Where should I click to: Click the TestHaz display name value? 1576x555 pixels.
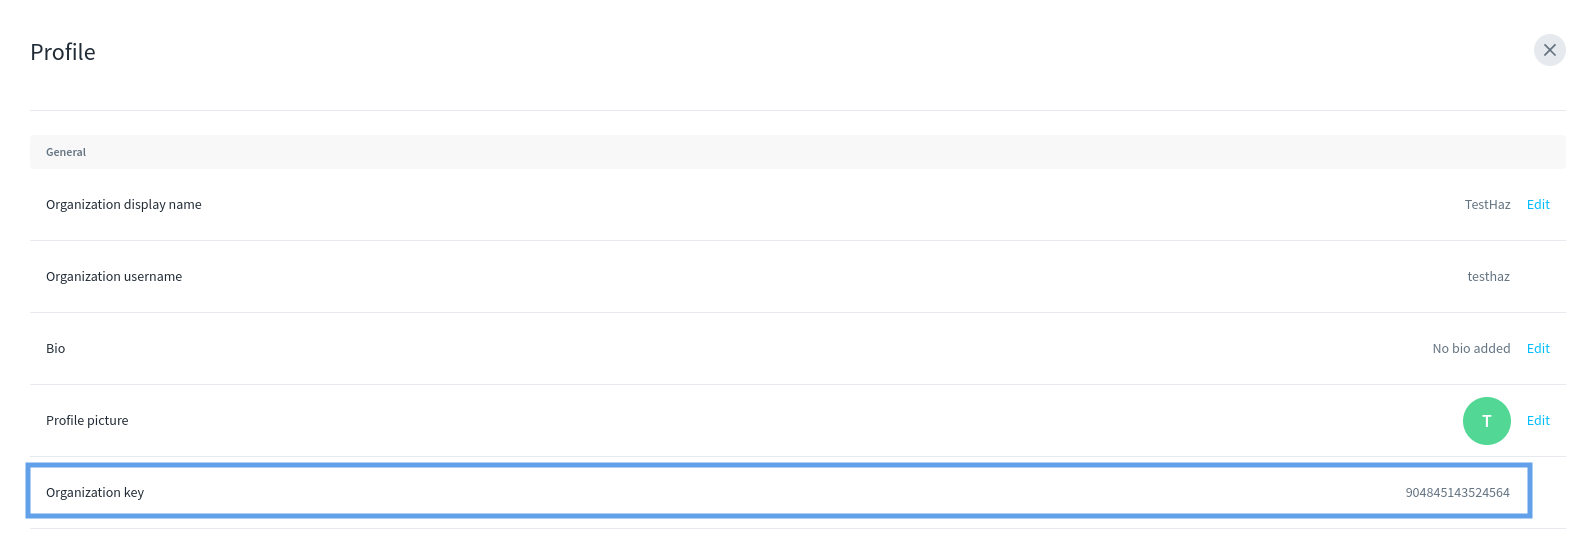1487,205
